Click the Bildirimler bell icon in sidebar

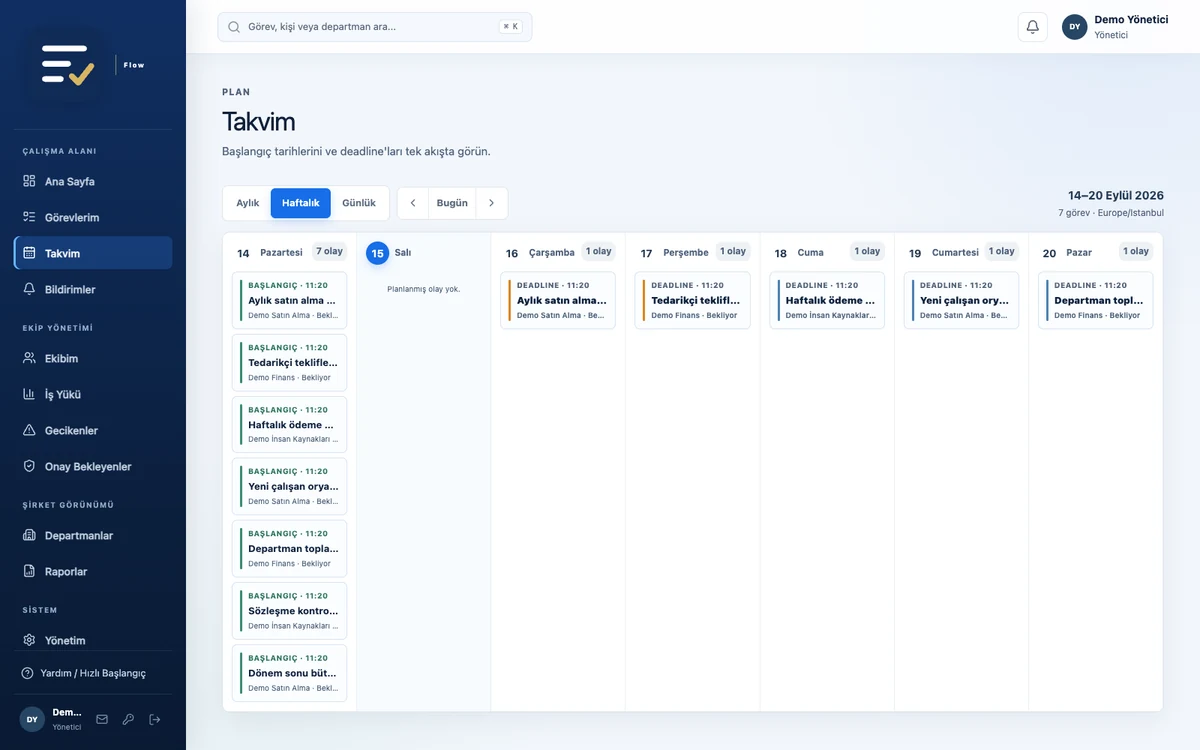(x=29, y=289)
